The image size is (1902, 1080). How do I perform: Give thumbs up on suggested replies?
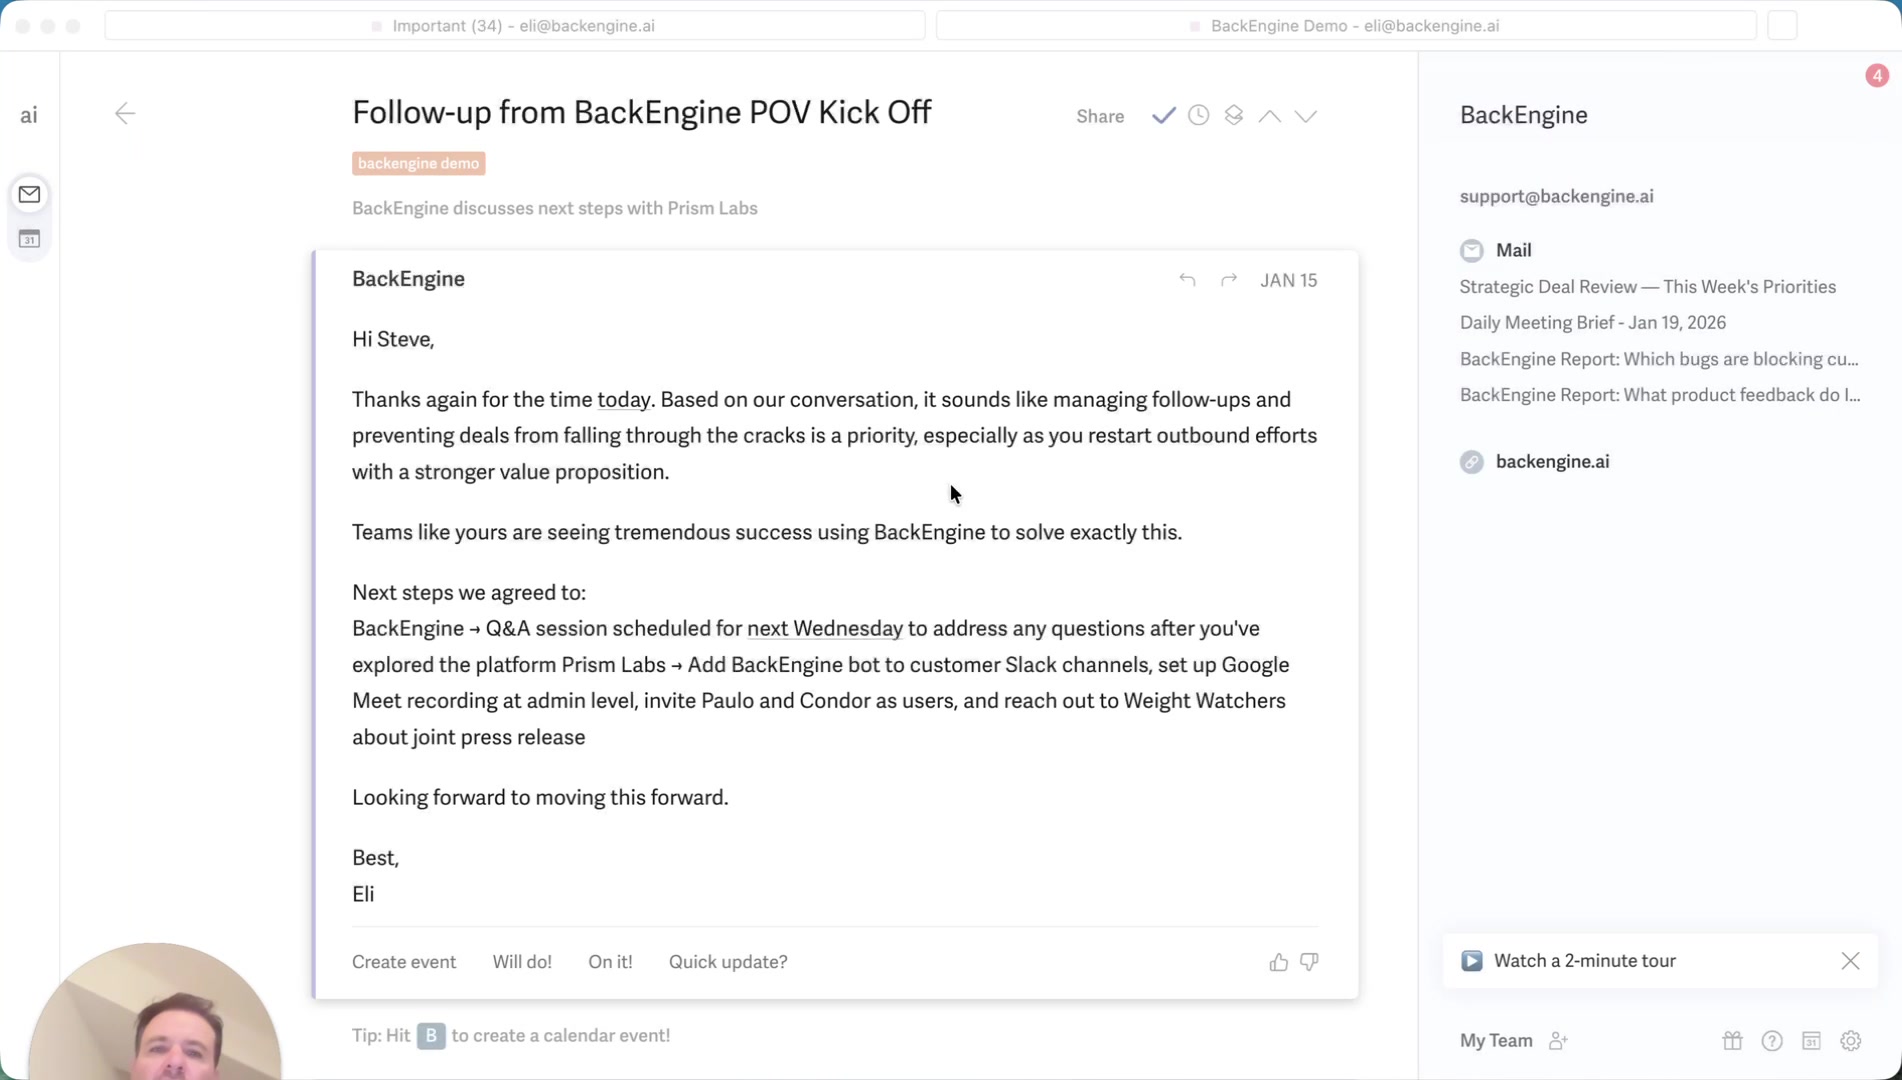click(1278, 962)
